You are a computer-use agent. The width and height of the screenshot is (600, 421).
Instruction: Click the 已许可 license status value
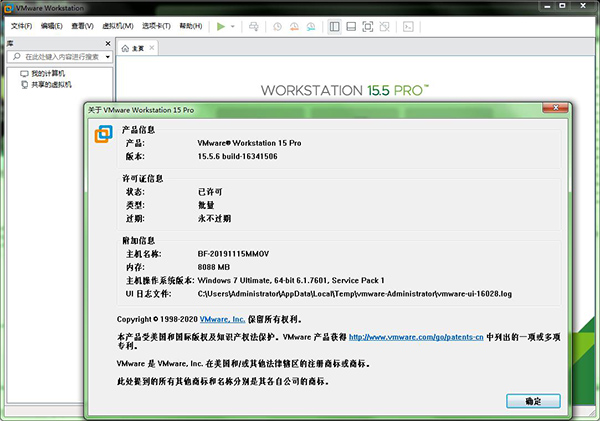[x=210, y=192]
